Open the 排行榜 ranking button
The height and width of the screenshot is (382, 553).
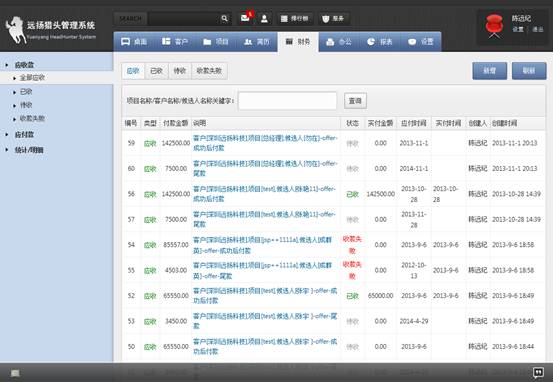pos(294,18)
